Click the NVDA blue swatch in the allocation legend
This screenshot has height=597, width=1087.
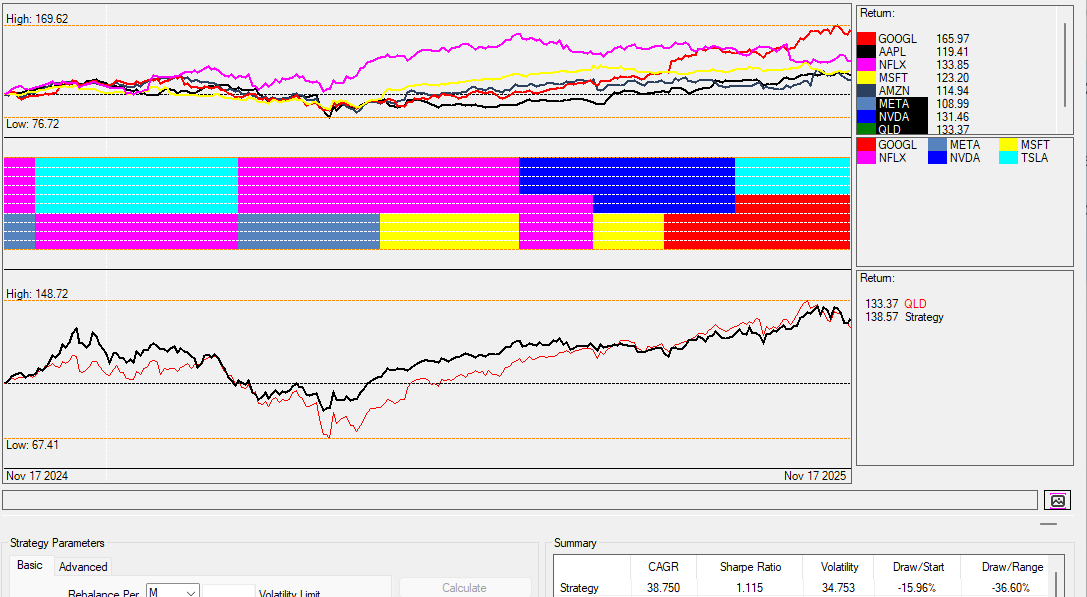[x=937, y=158]
